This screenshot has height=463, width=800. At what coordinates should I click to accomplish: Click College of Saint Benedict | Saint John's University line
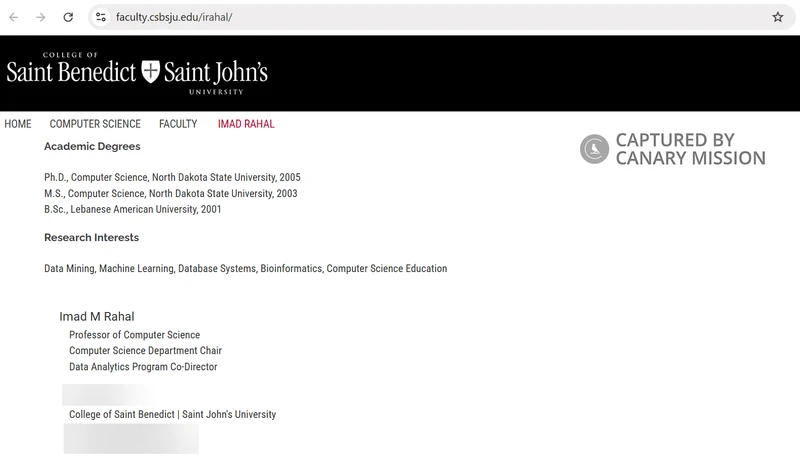coord(172,415)
